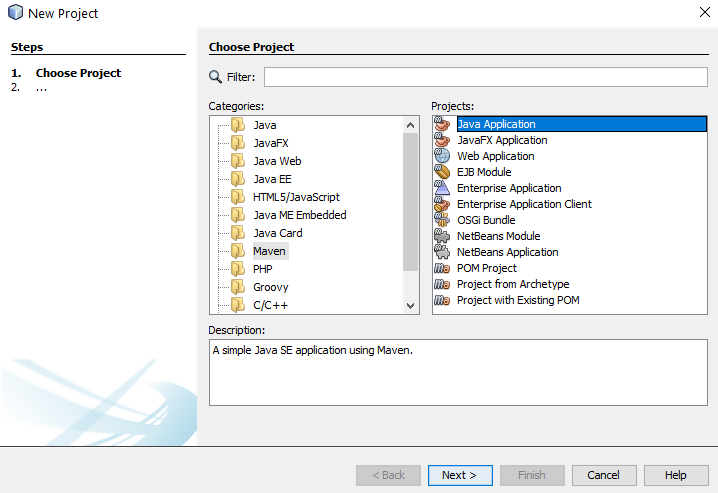718x493 pixels.
Task: Choose JavaFX Application project type
Action: pos(502,140)
